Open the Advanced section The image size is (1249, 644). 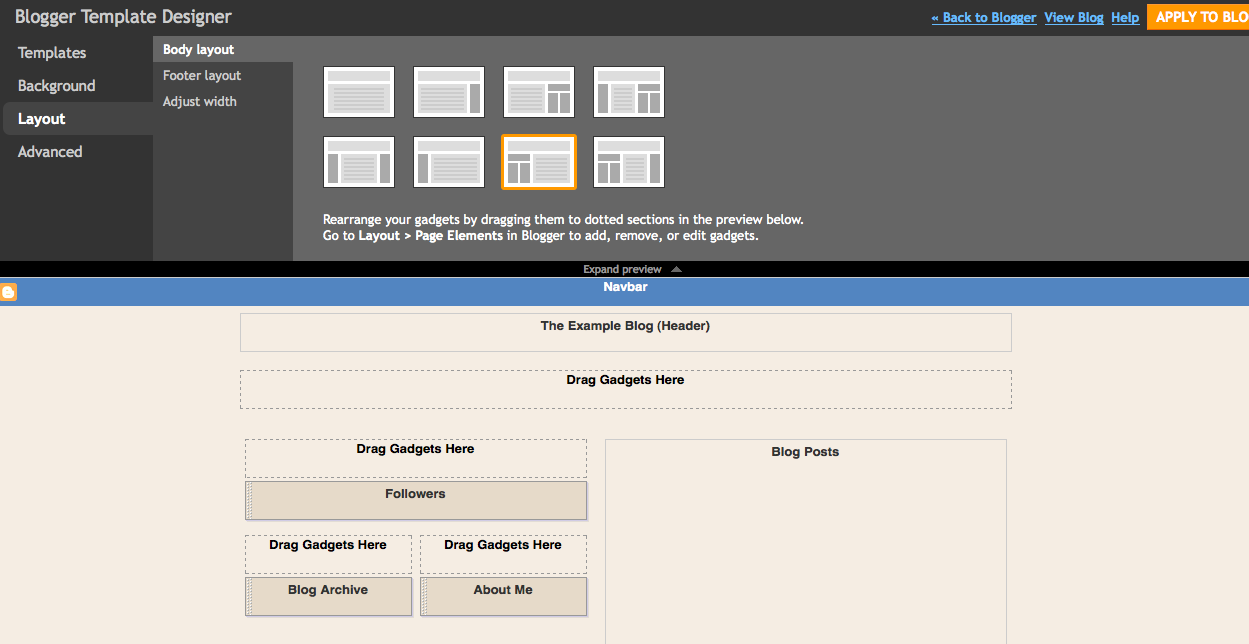[x=50, y=152]
